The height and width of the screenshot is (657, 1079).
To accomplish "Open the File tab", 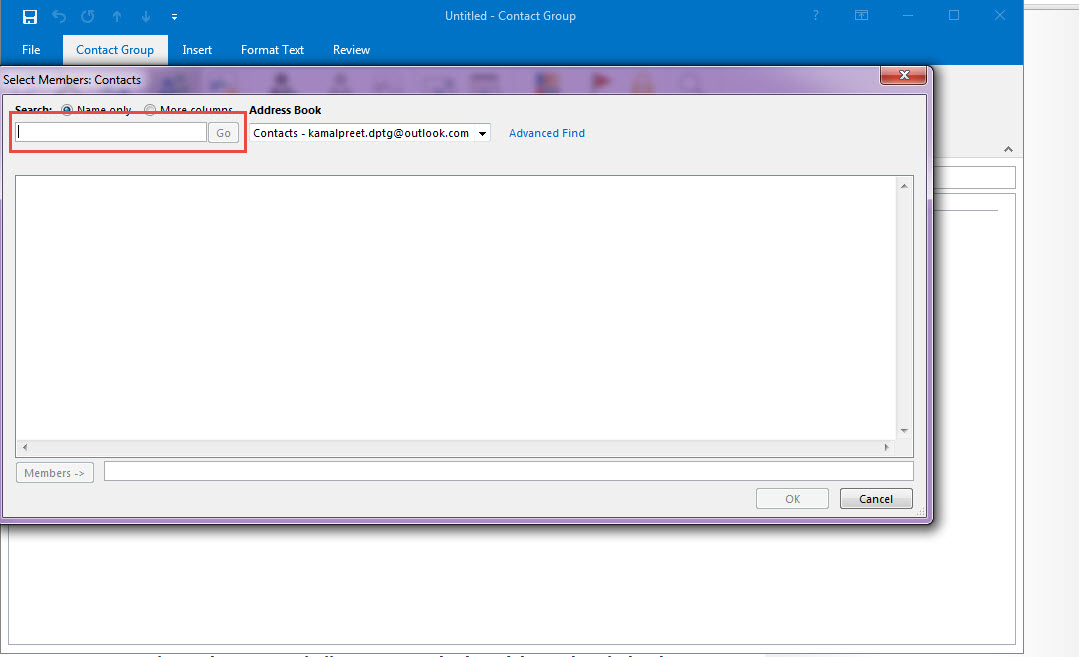I will click(31, 50).
